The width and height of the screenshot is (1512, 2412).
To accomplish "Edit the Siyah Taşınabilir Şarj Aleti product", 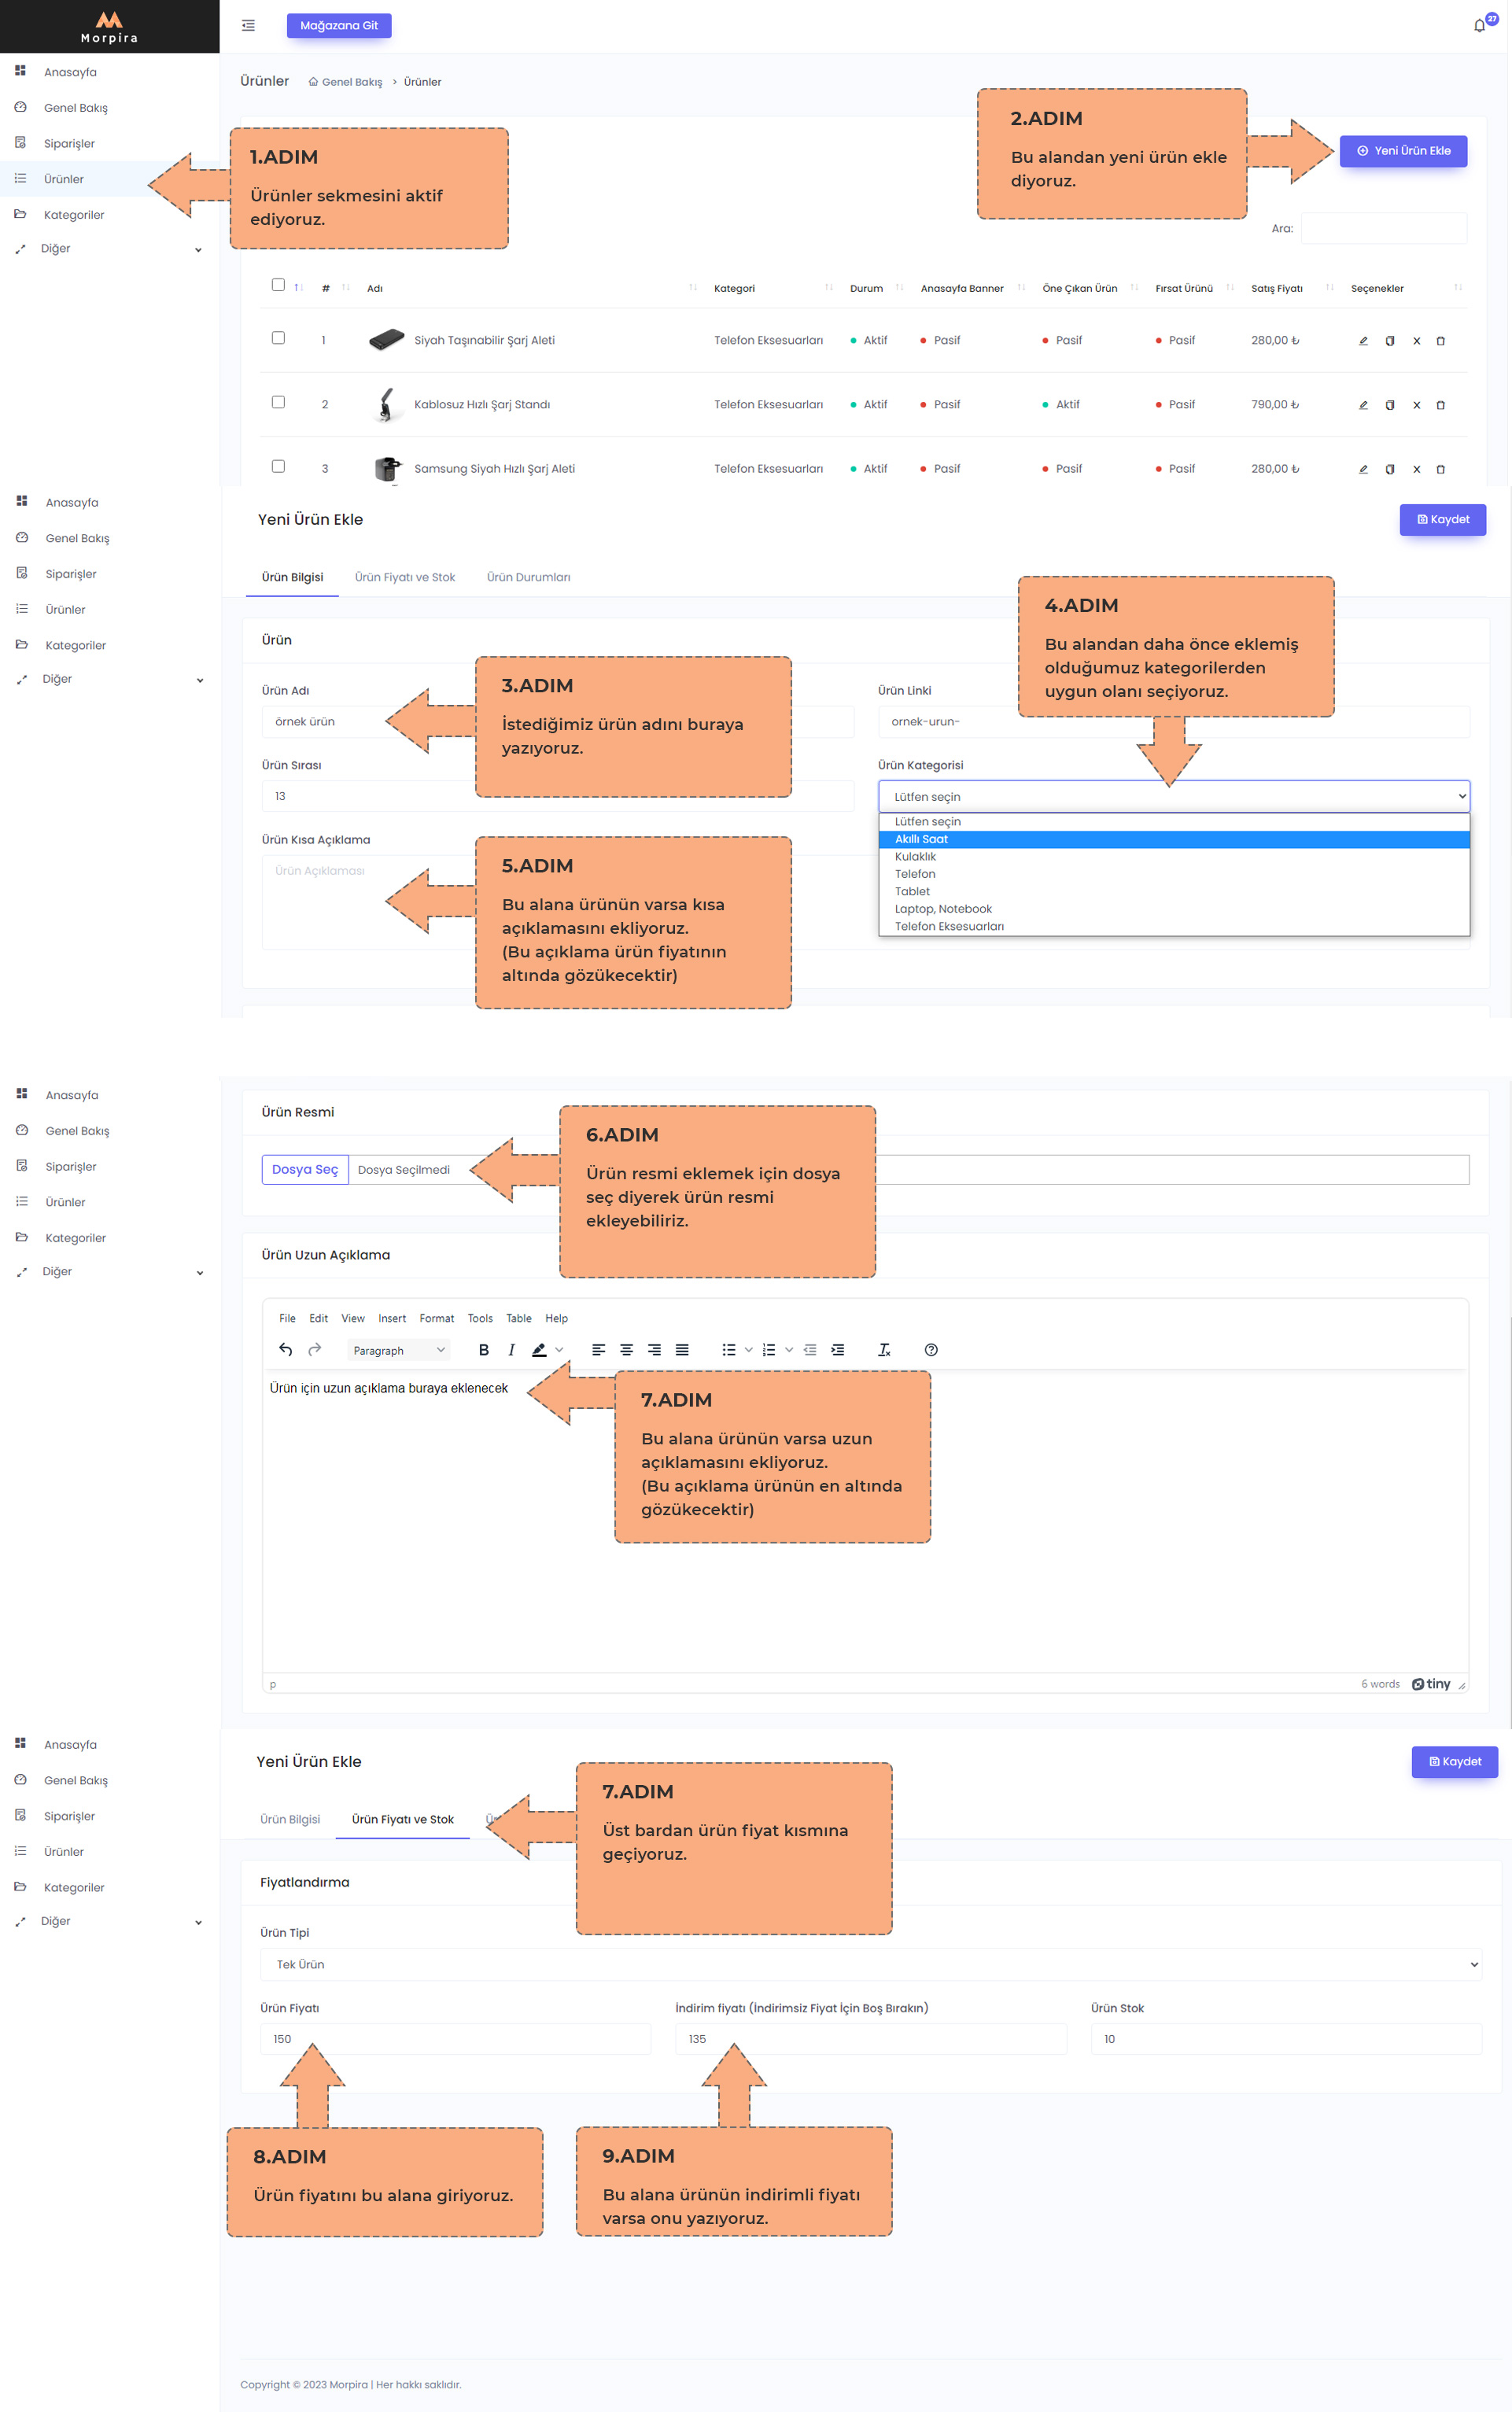I will (x=1363, y=341).
